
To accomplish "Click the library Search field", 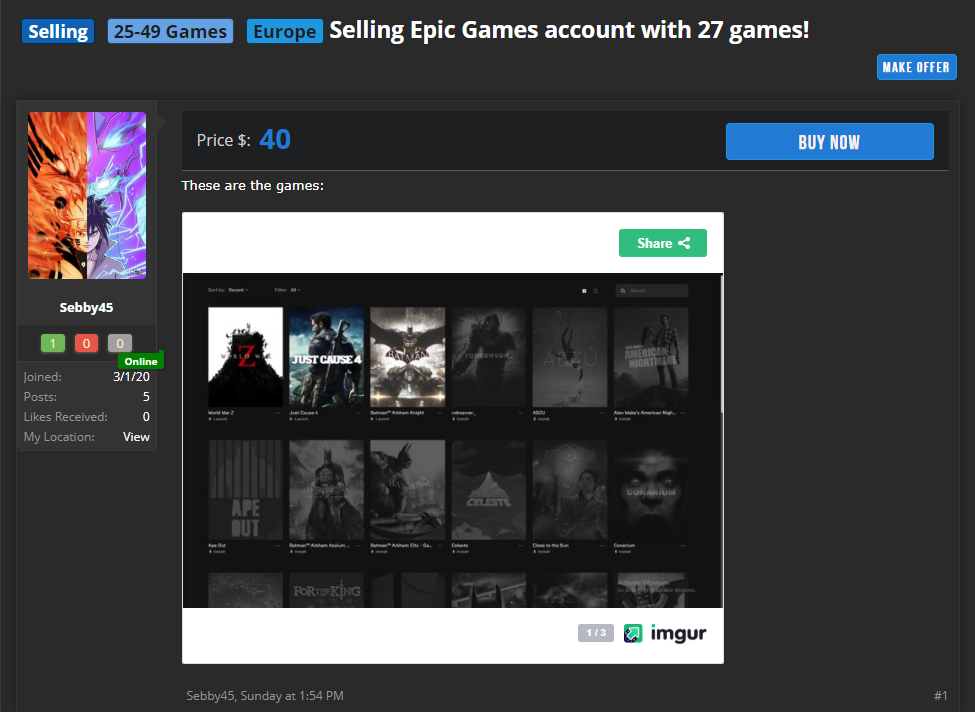I will pos(652,290).
